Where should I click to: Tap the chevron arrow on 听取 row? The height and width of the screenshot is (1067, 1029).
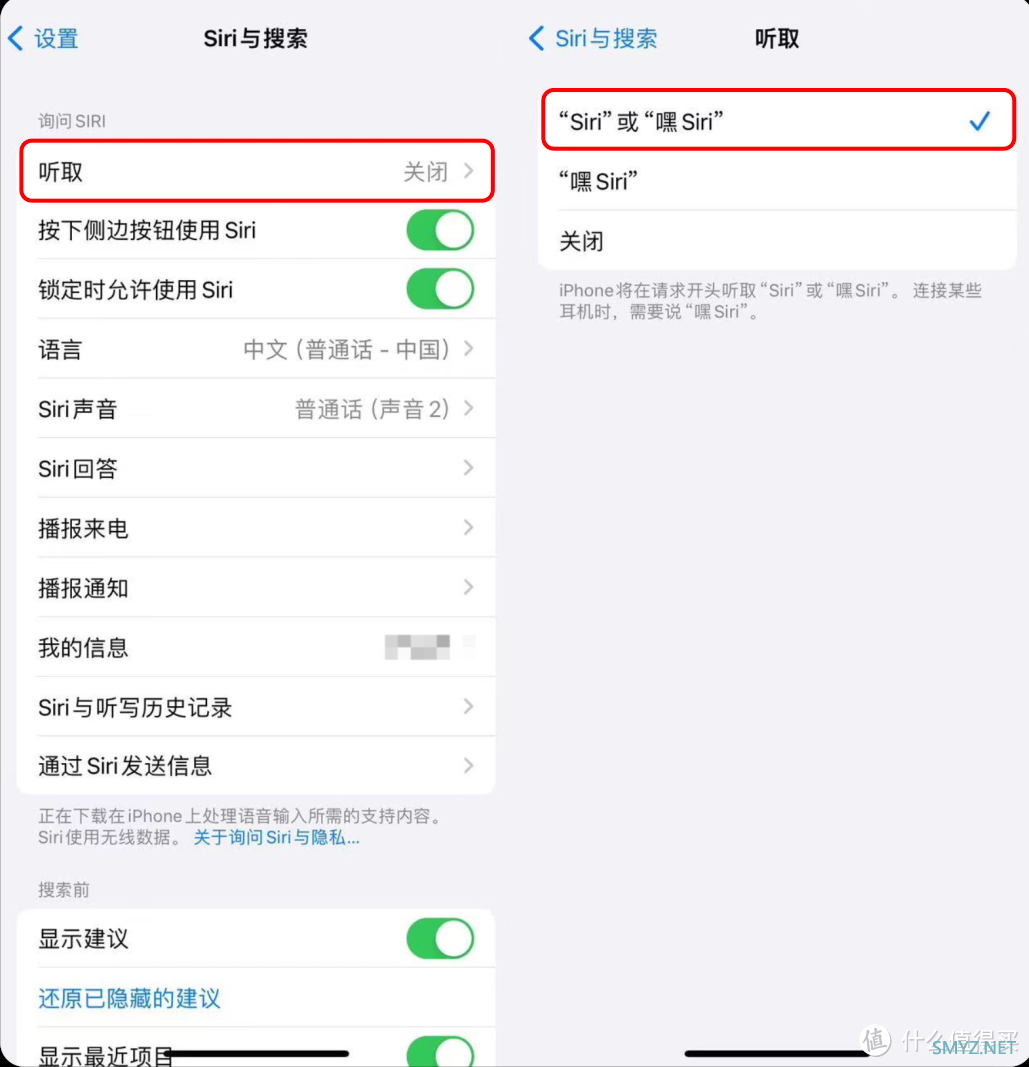468,171
